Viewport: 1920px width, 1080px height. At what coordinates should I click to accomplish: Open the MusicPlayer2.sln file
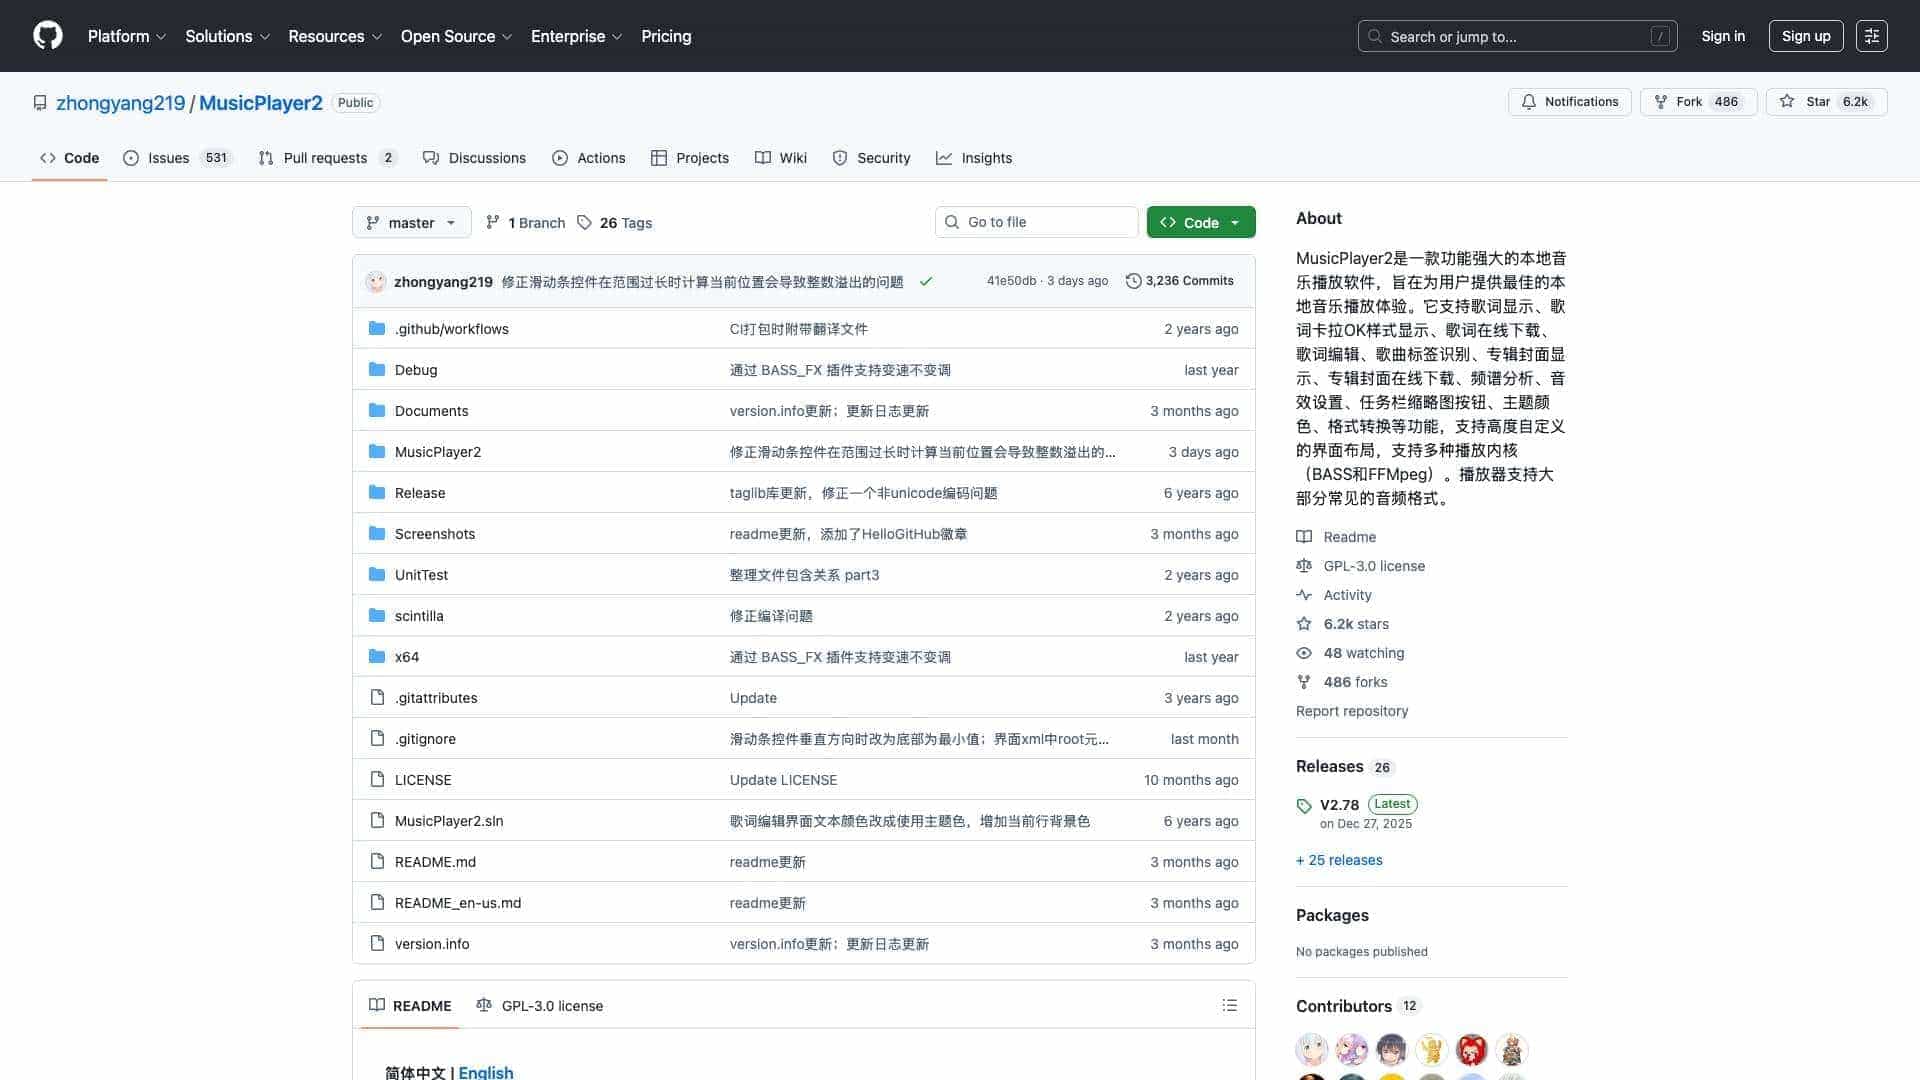tap(449, 821)
